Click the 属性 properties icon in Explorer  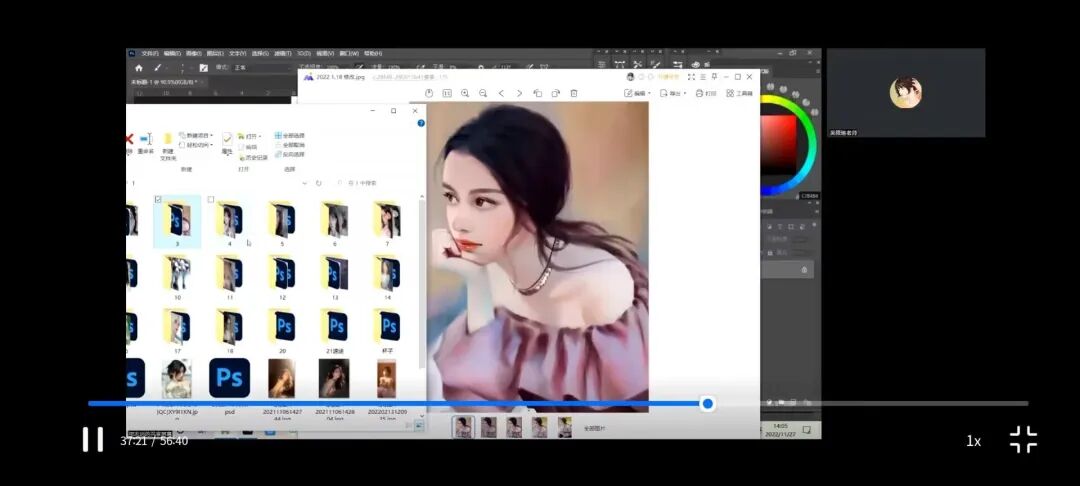tap(227, 143)
